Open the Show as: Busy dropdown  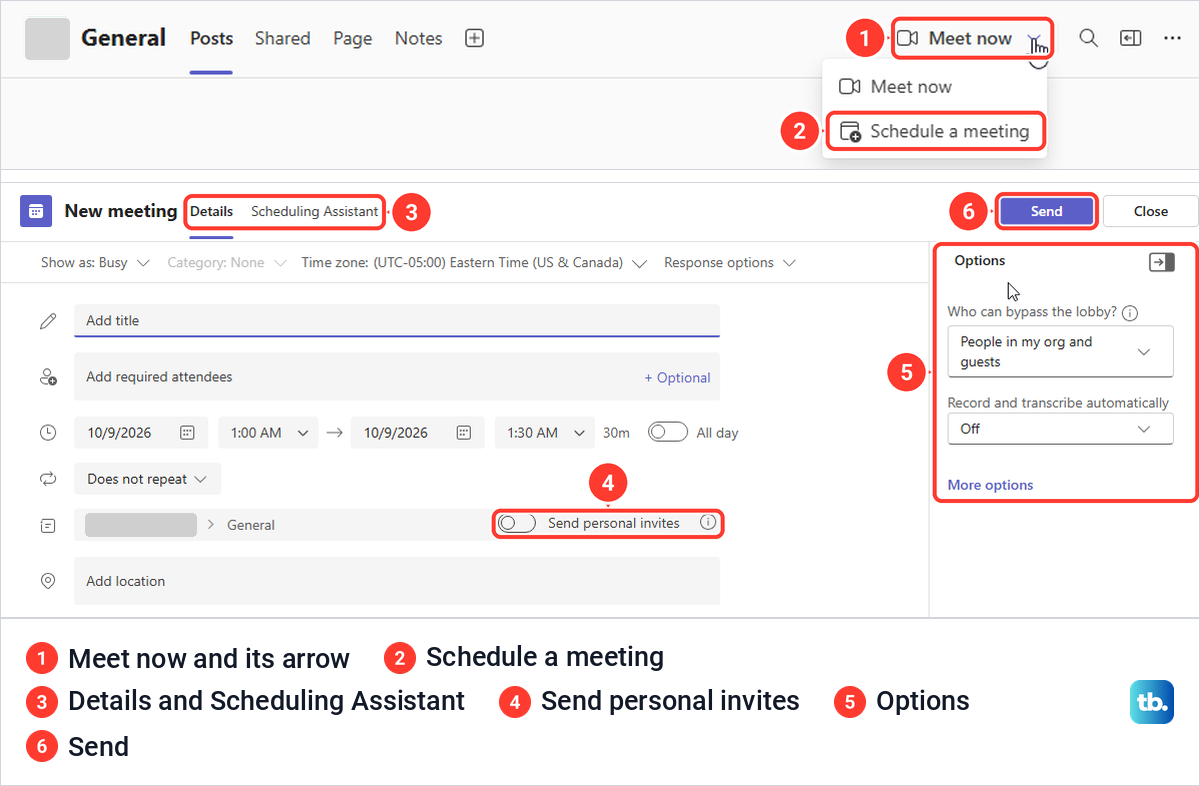point(95,263)
